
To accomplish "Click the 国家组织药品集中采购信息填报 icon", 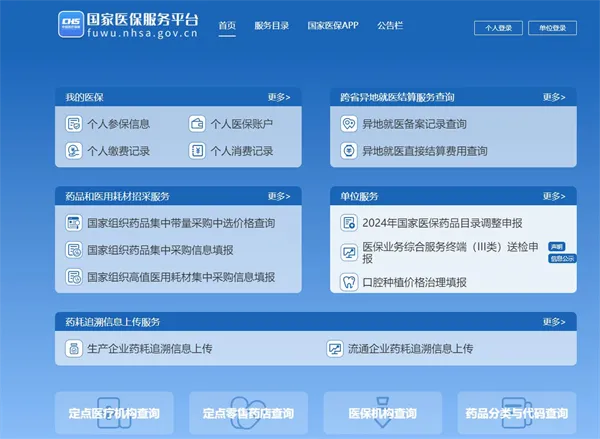I will pyautogui.click(x=73, y=250).
